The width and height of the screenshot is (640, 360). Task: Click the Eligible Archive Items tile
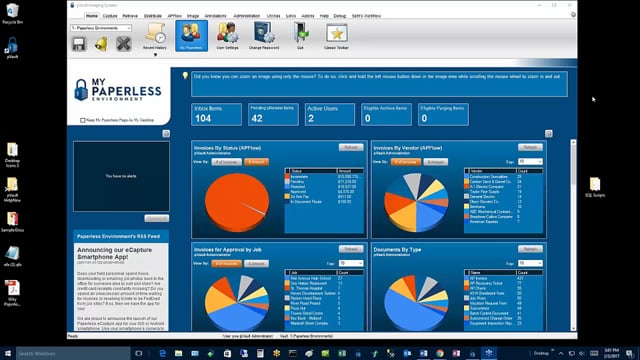387,114
